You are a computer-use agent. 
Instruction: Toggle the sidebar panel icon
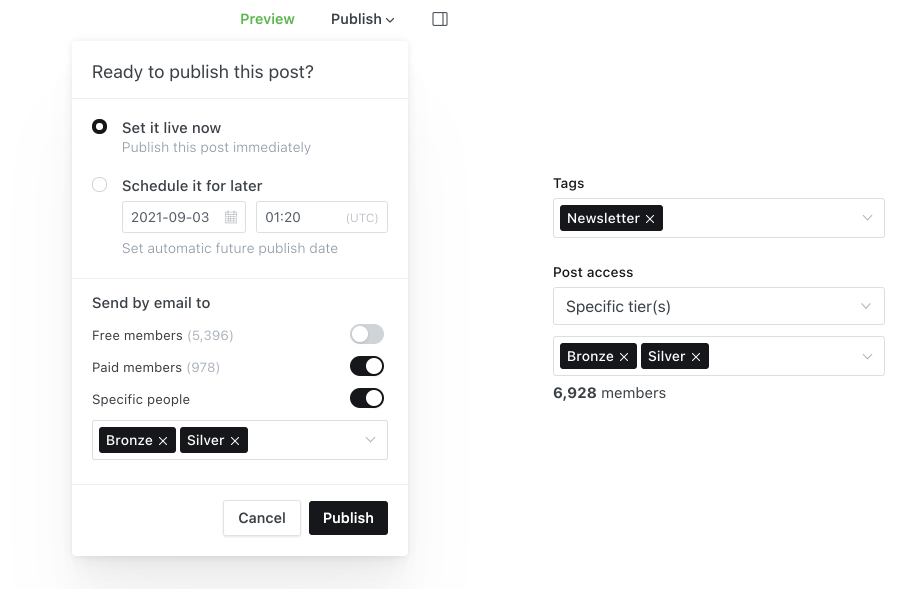440,19
